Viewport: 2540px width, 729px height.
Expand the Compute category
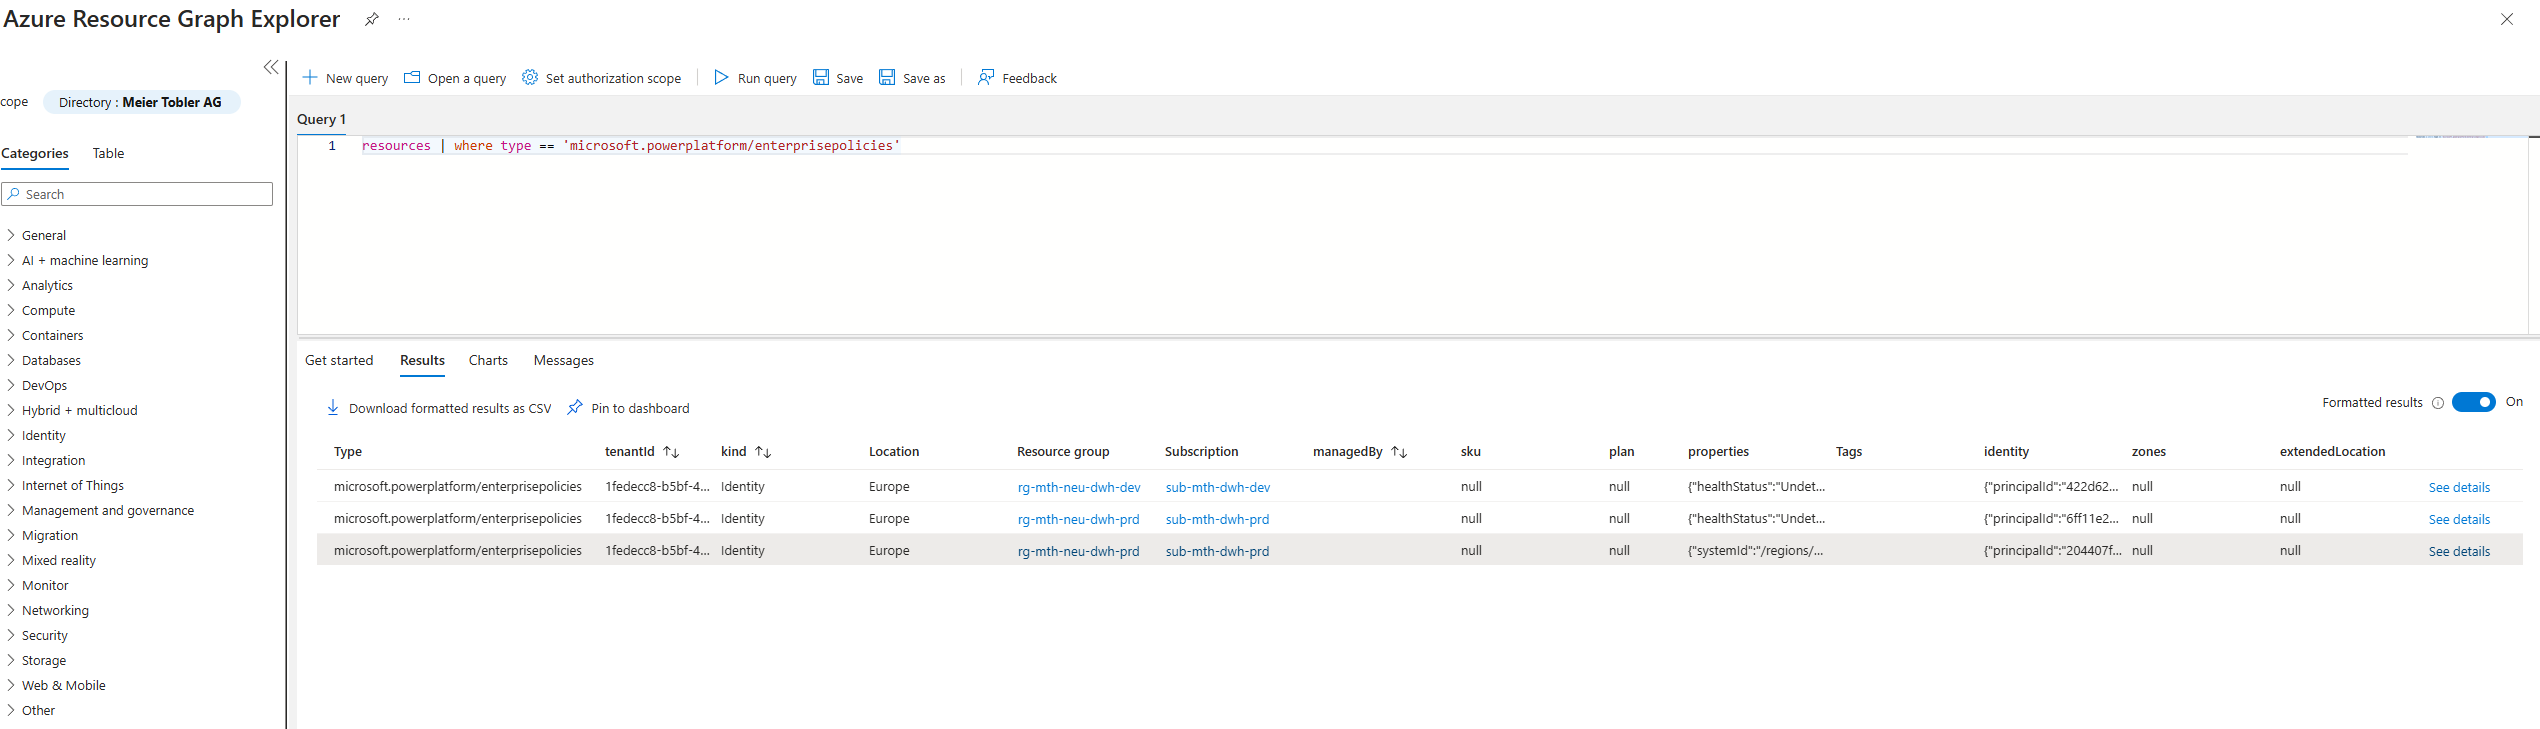coord(11,310)
